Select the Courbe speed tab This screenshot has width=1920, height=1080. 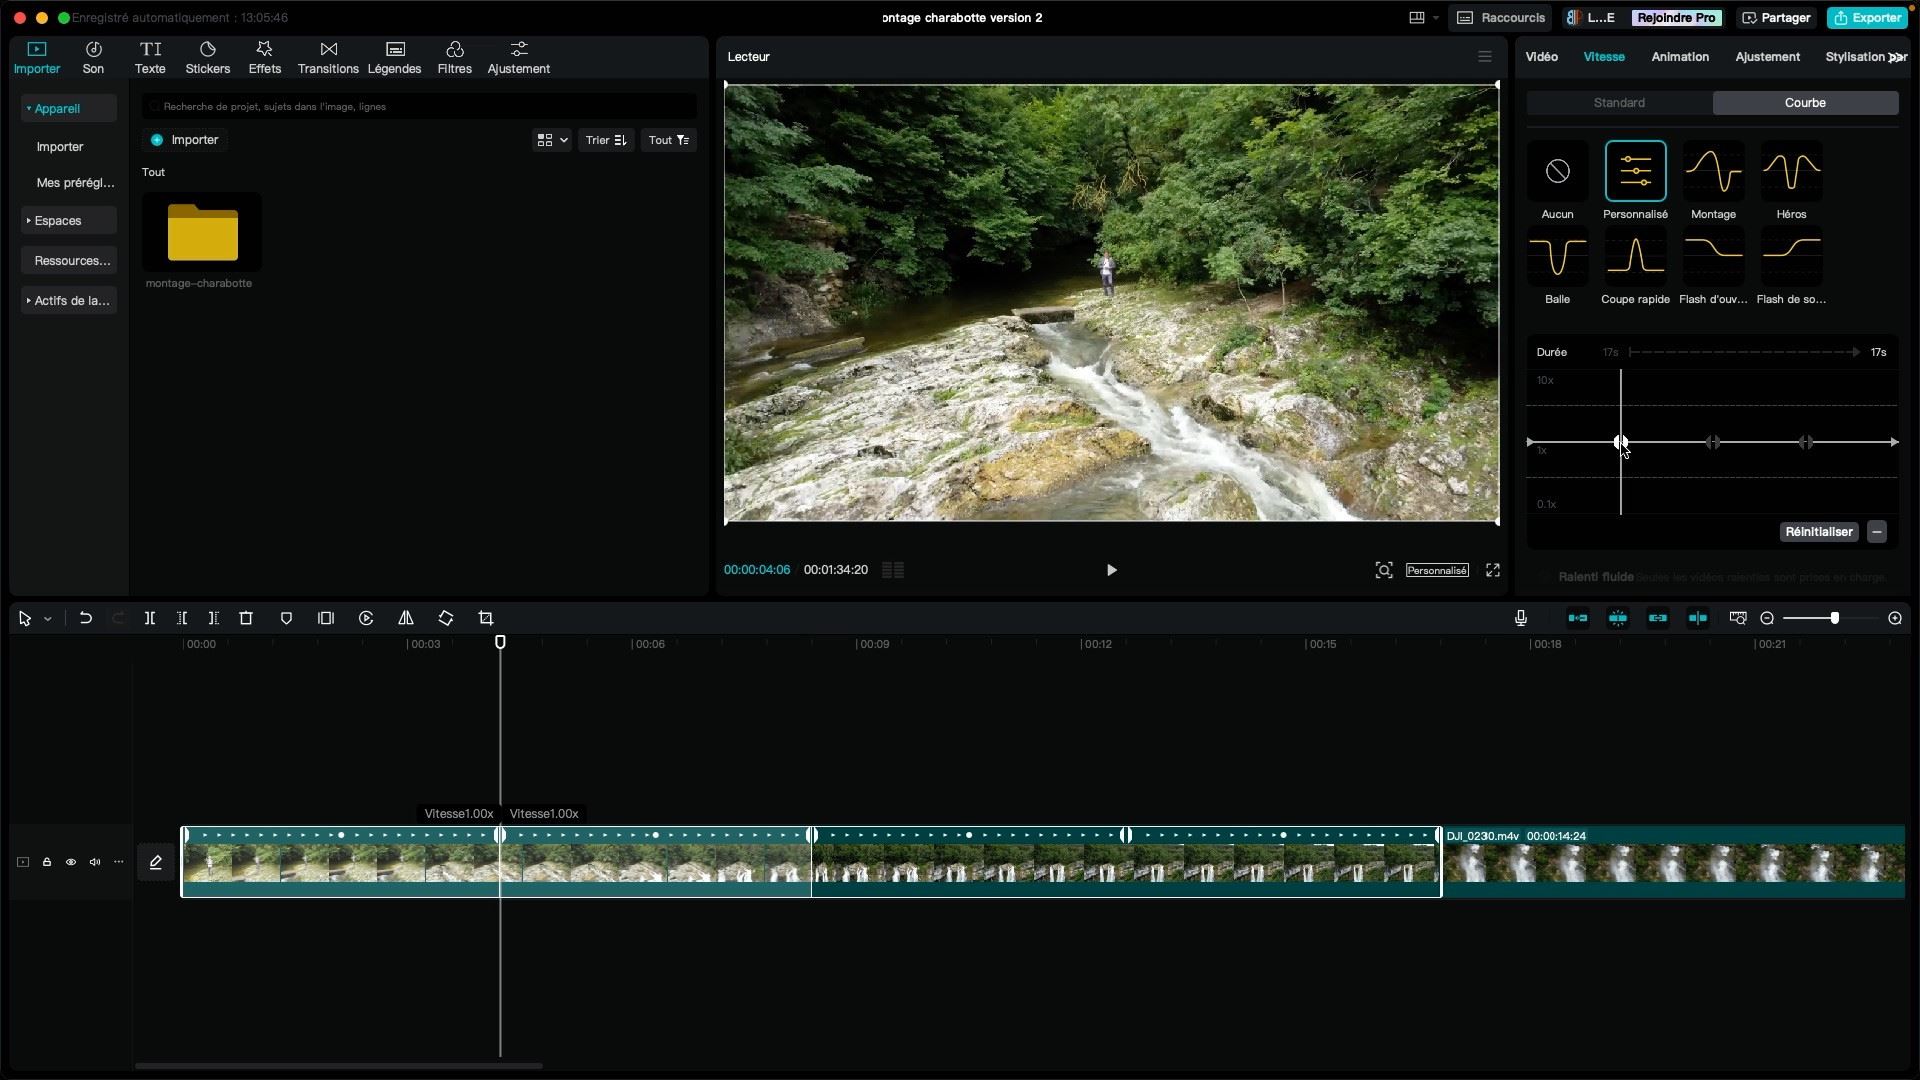tap(1805, 103)
